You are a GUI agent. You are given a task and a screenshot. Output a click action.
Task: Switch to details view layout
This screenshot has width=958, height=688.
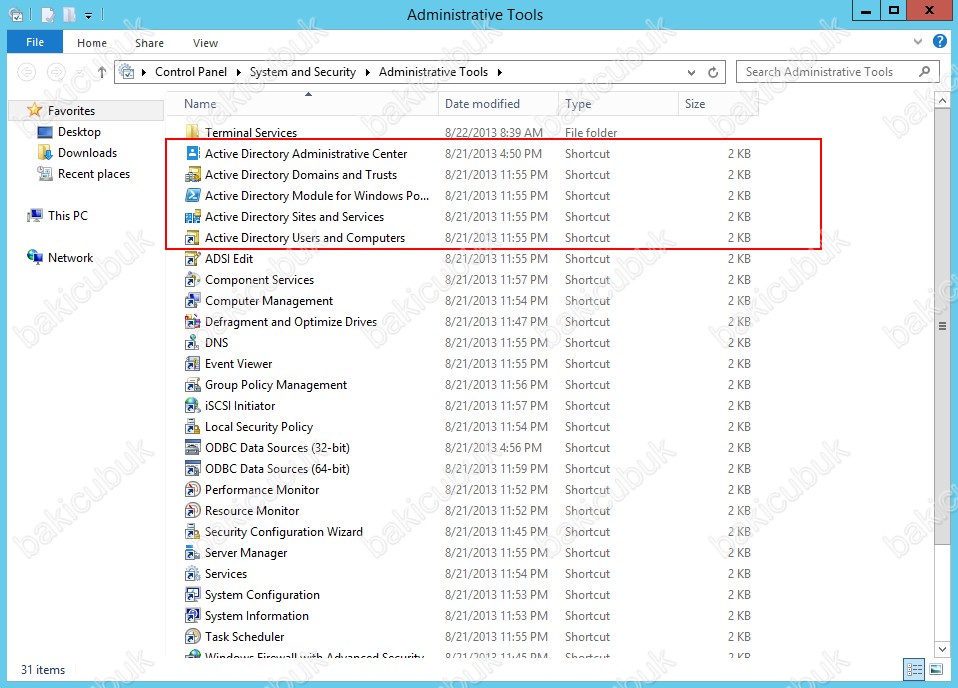[914, 670]
